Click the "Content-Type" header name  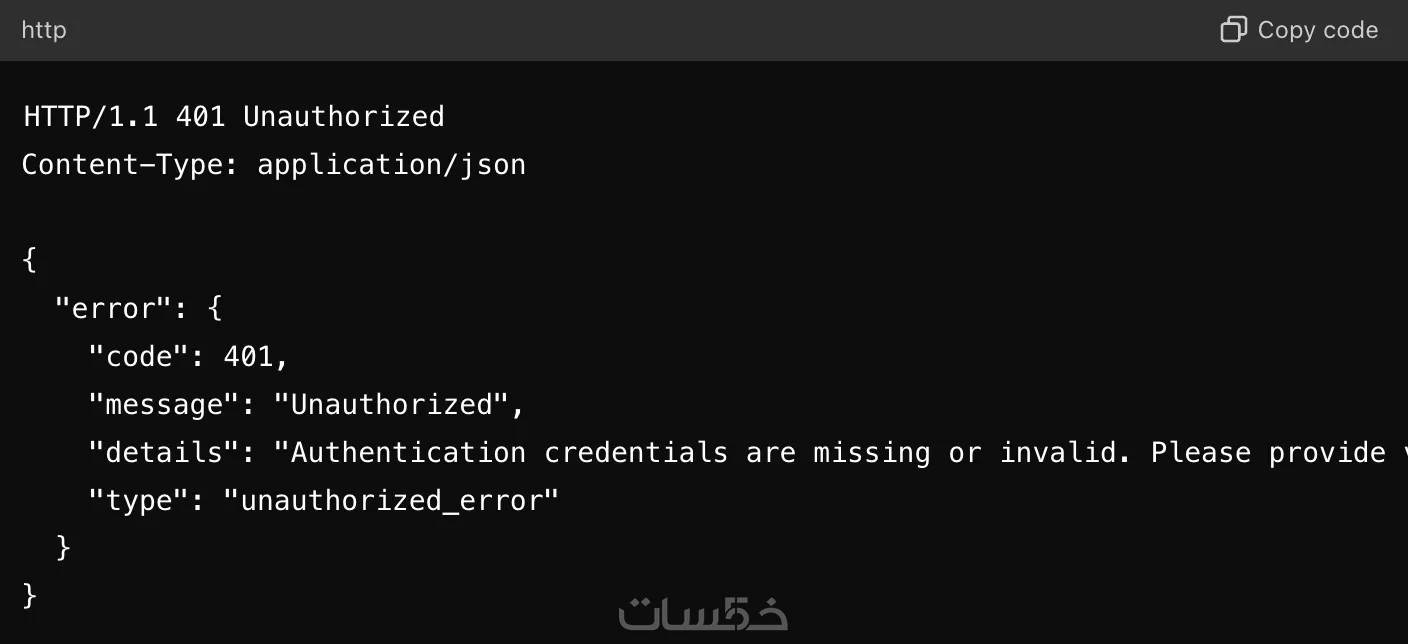(x=123, y=164)
